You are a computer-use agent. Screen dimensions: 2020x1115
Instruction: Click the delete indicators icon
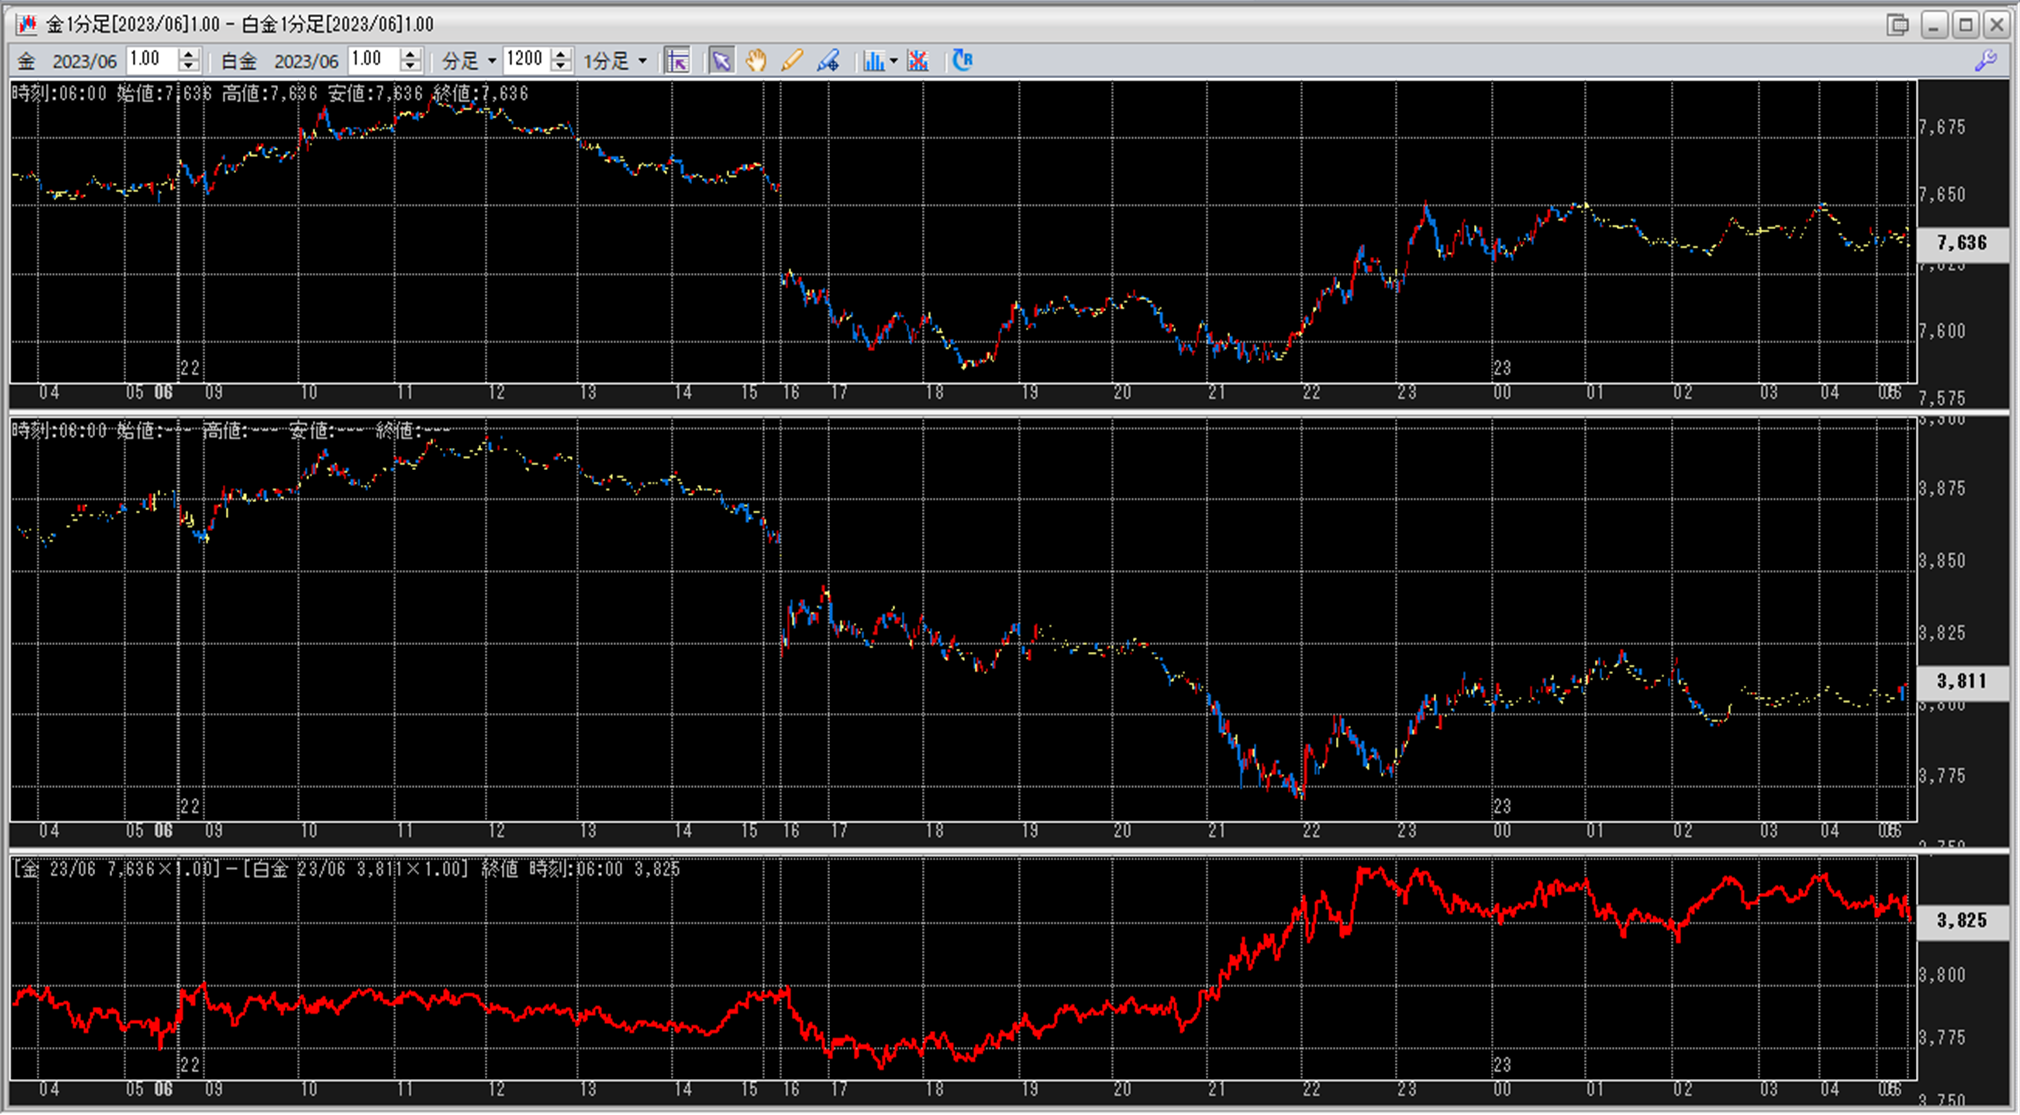point(917,61)
